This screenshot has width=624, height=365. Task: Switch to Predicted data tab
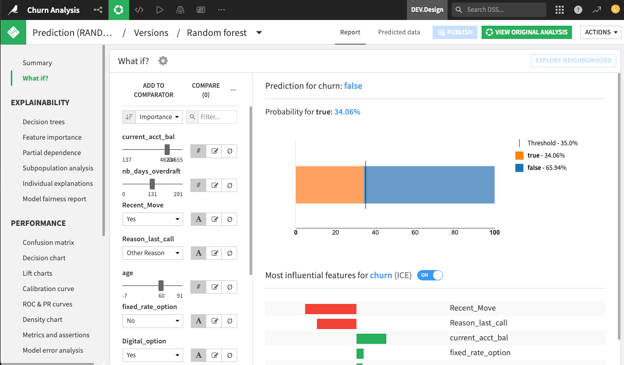click(x=399, y=32)
